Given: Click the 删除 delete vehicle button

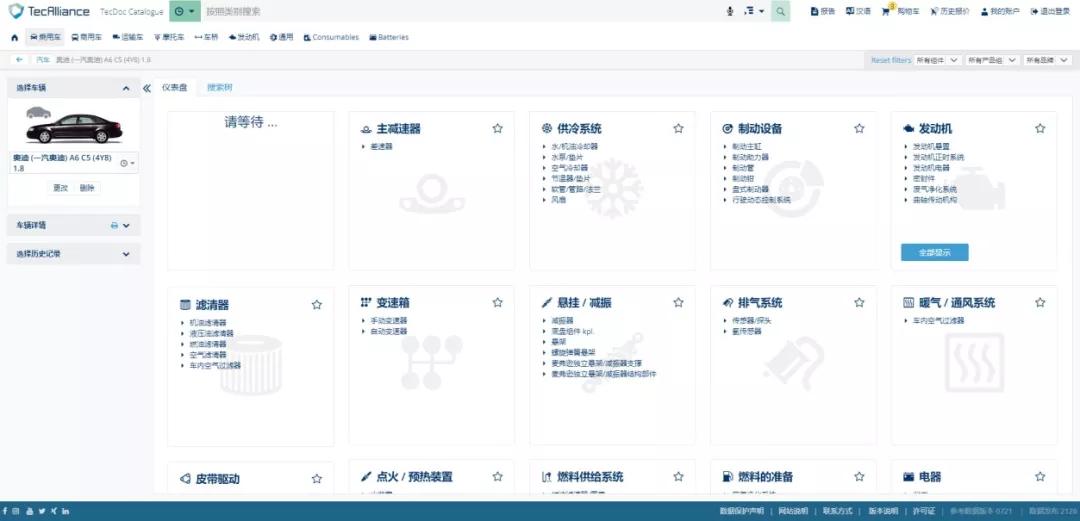Looking at the screenshot, I should click(87, 187).
